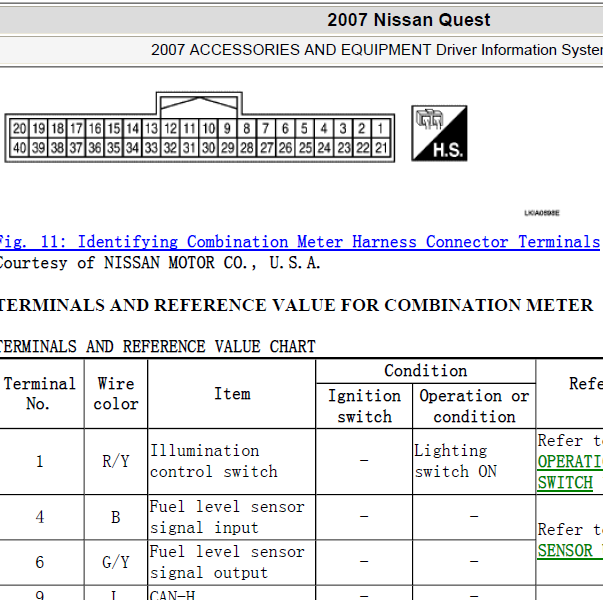The width and height of the screenshot is (603, 600).
Task: Open the green SWITCH reference link
Action: coord(565,482)
